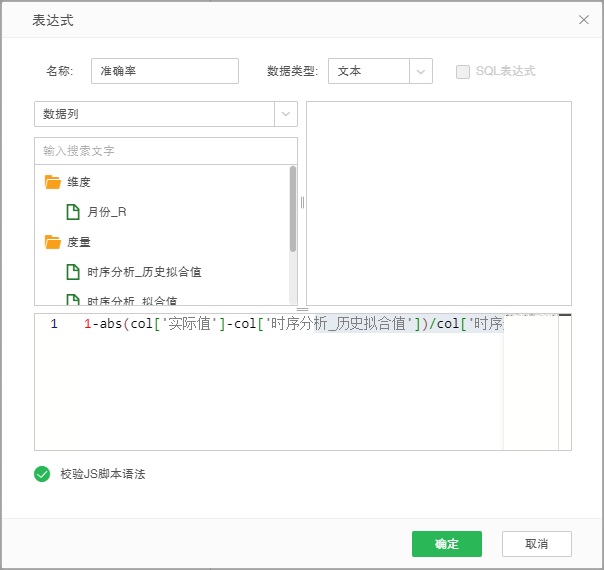Click the 度量 folder icon
Screen dimensions: 604x570
point(53,242)
